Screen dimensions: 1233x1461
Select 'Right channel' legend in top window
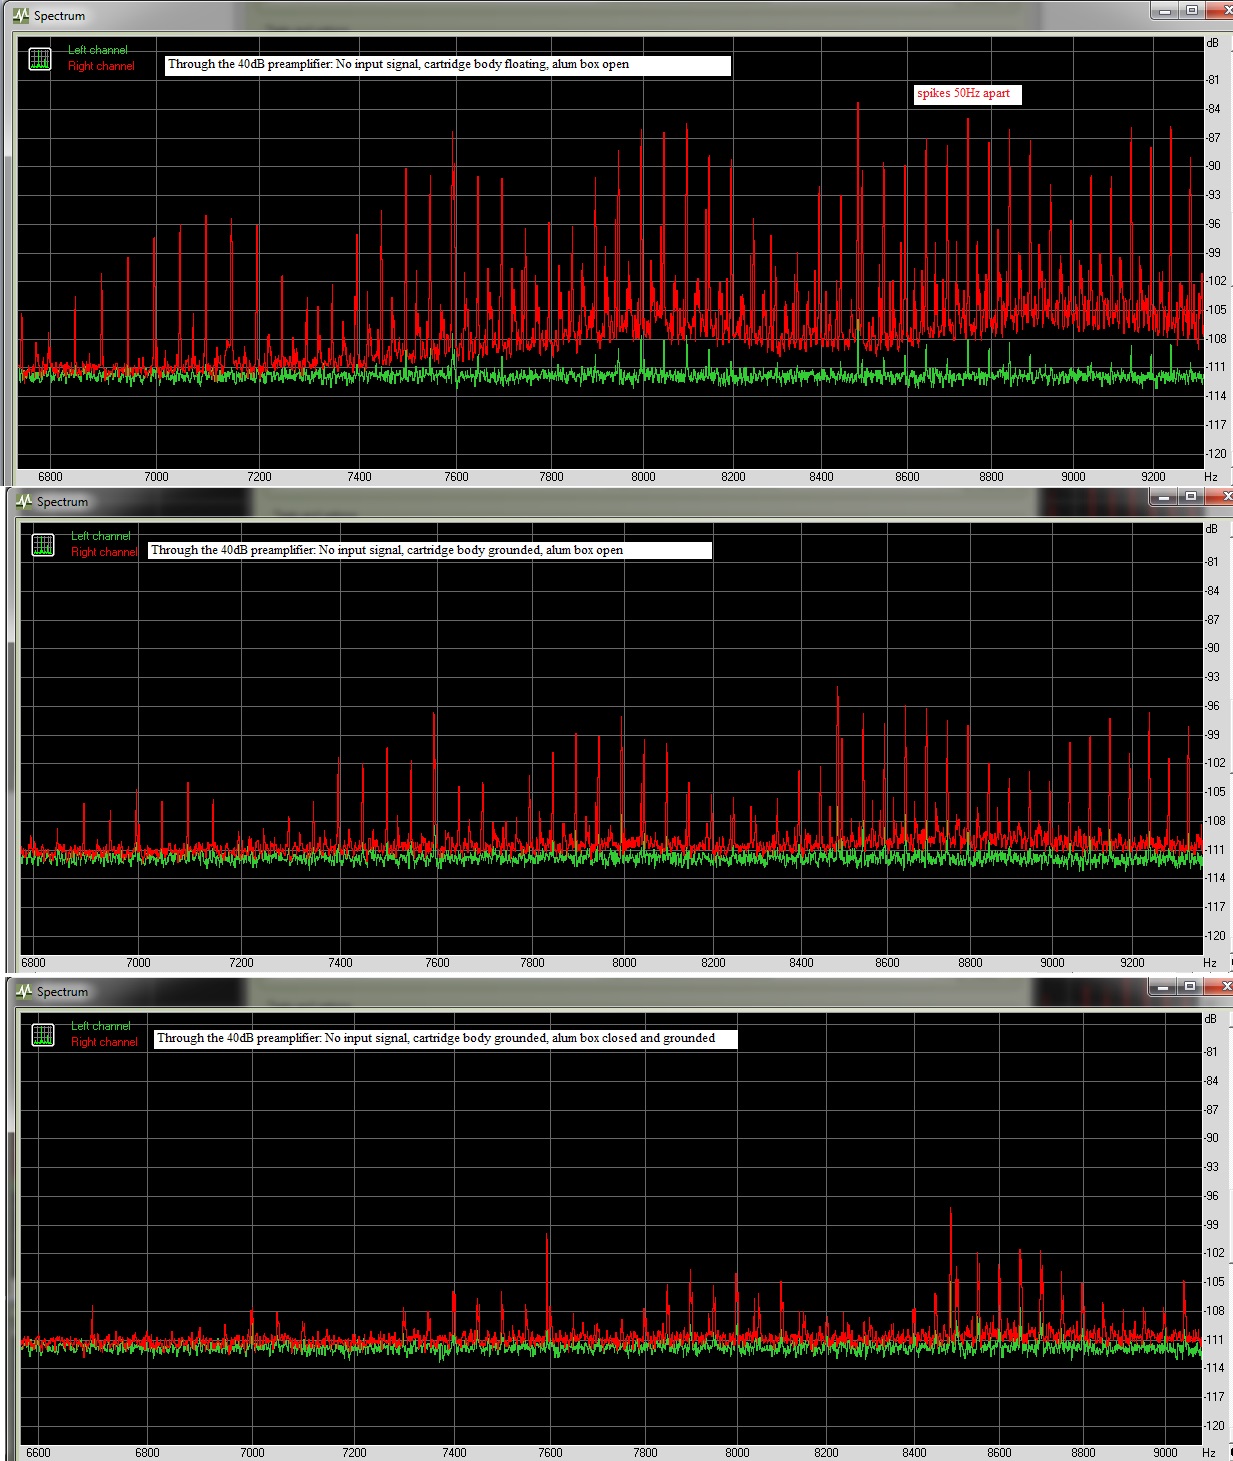coord(101,66)
